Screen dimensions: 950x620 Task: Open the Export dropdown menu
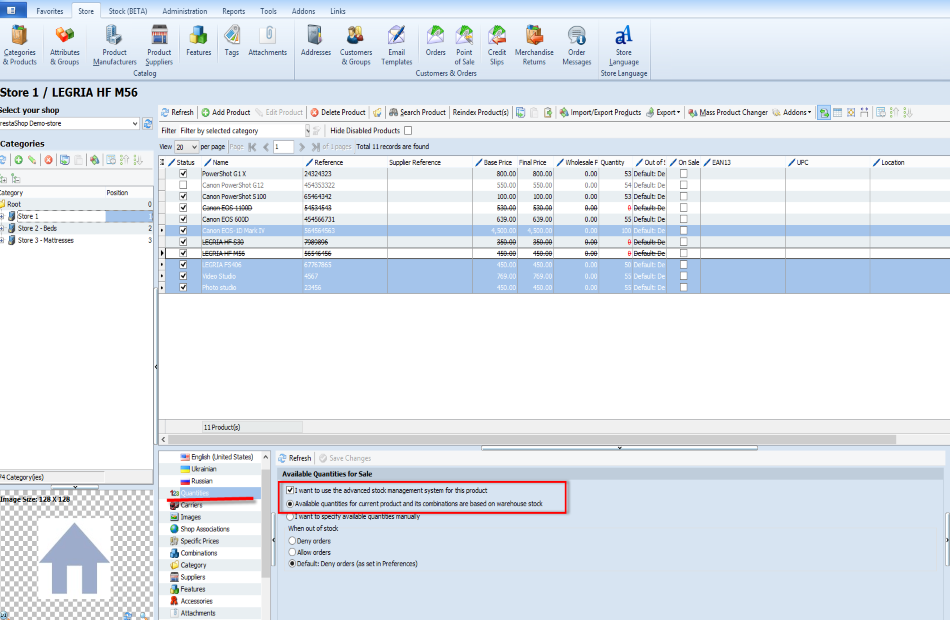click(x=663, y=112)
